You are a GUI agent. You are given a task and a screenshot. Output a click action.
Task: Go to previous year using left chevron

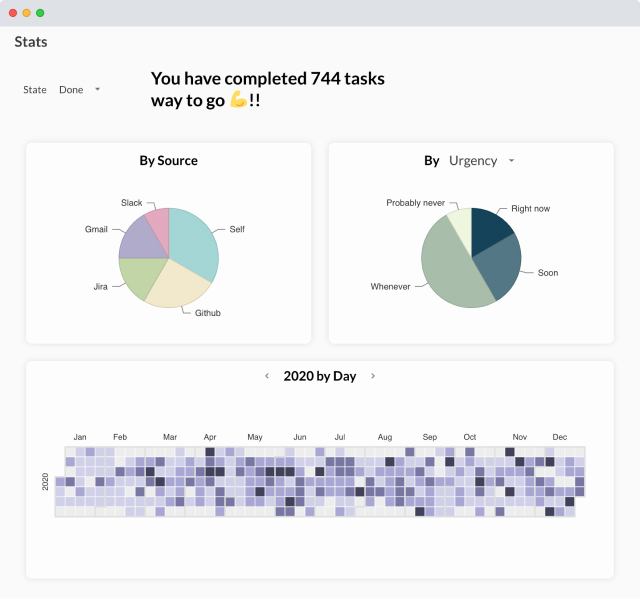coord(267,376)
